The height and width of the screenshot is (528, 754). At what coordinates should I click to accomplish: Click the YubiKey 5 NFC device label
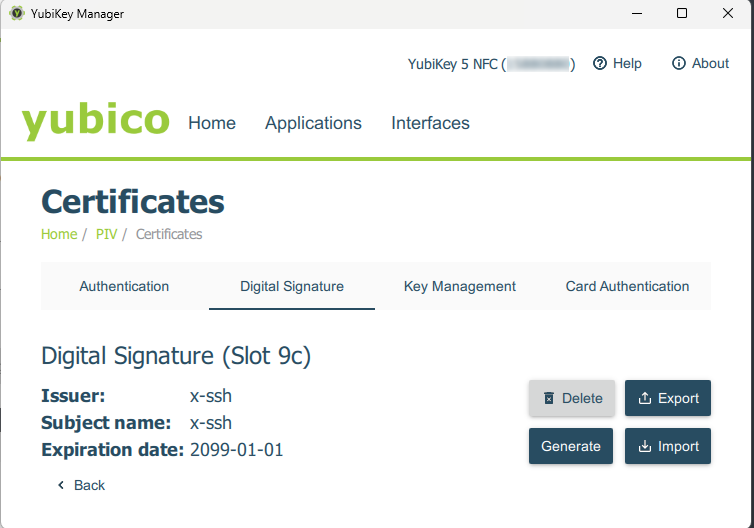click(x=491, y=63)
